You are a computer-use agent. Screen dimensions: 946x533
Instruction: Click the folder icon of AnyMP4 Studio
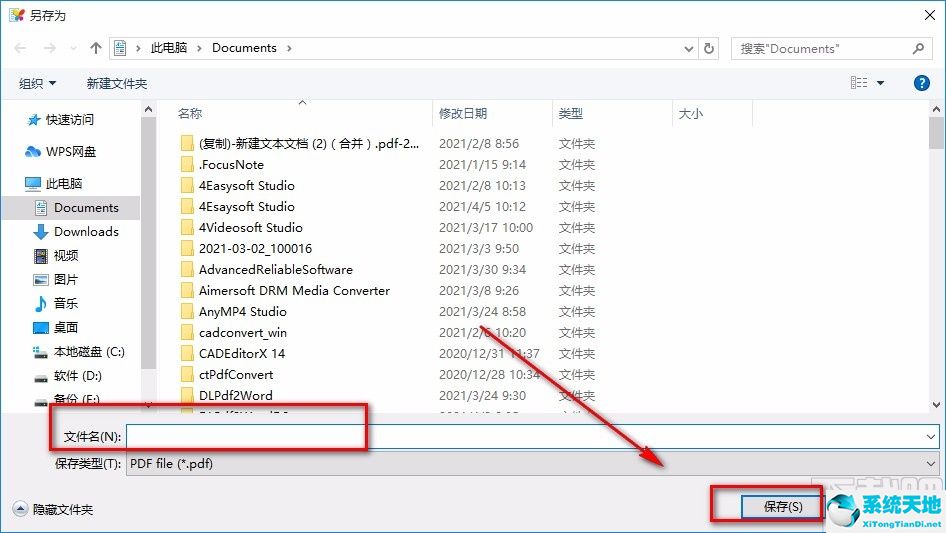187,312
